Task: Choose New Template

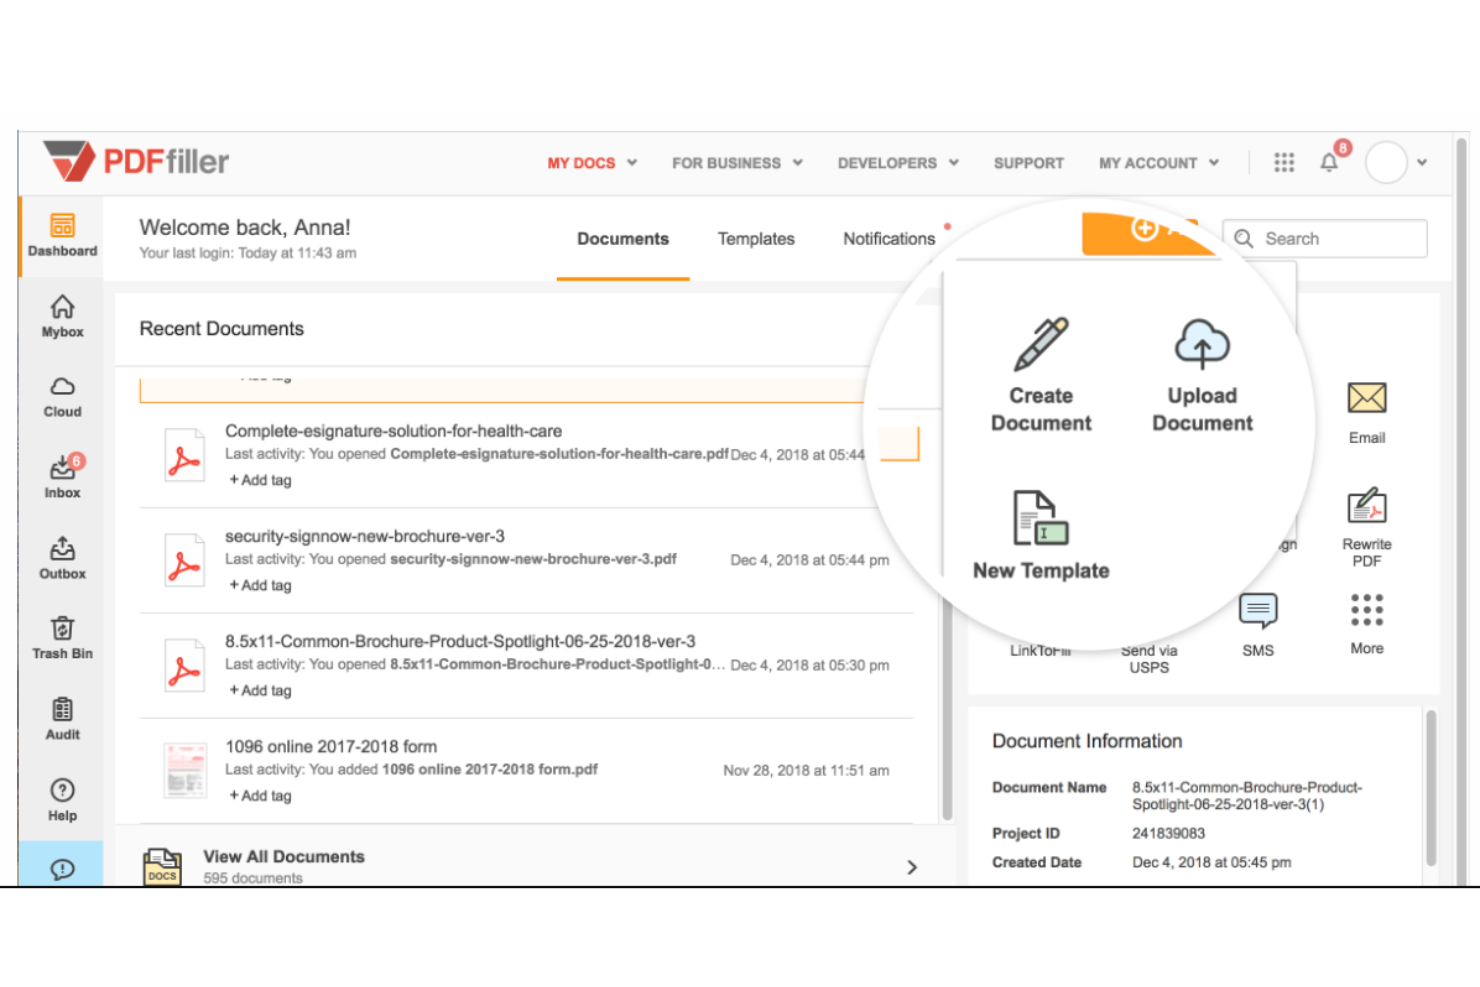Action: pos(1041,535)
